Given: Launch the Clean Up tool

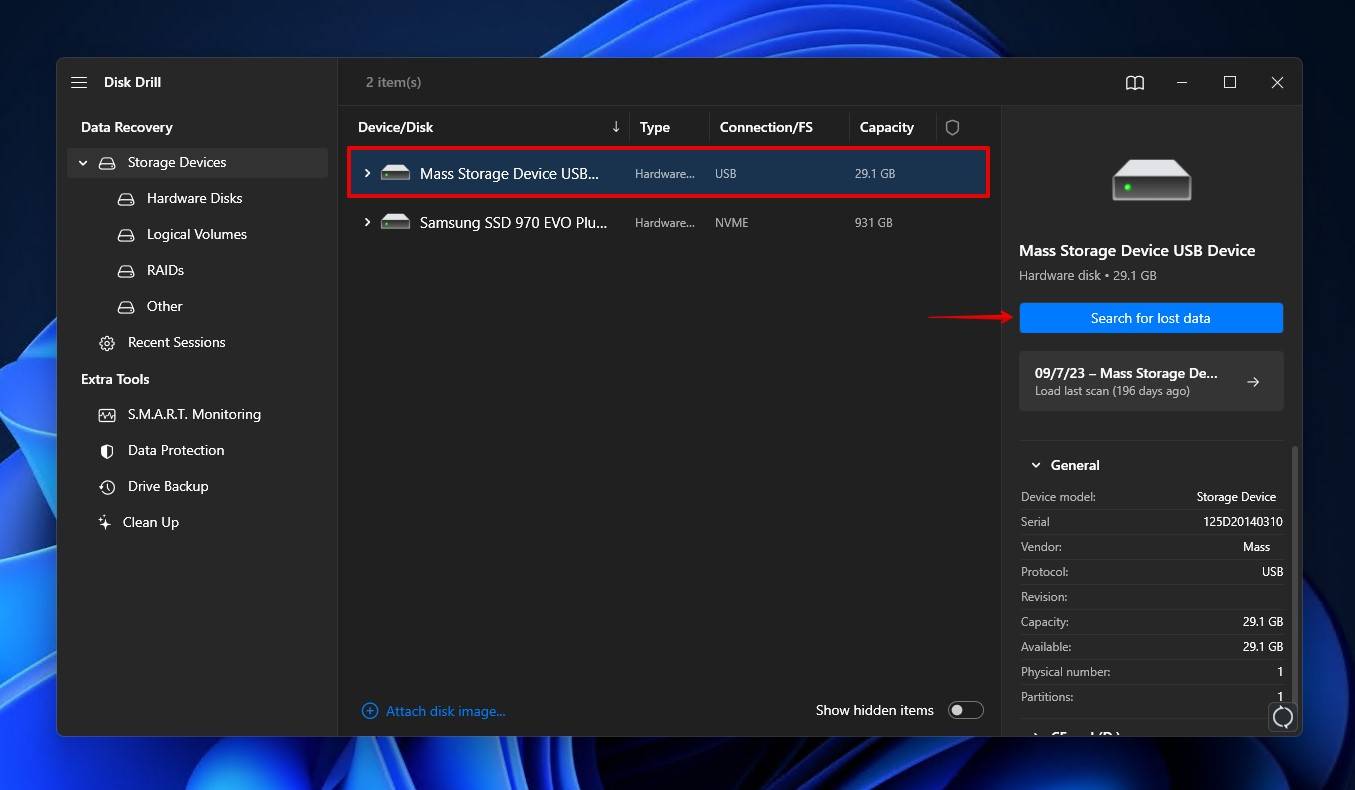Looking at the screenshot, I should (150, 522).
